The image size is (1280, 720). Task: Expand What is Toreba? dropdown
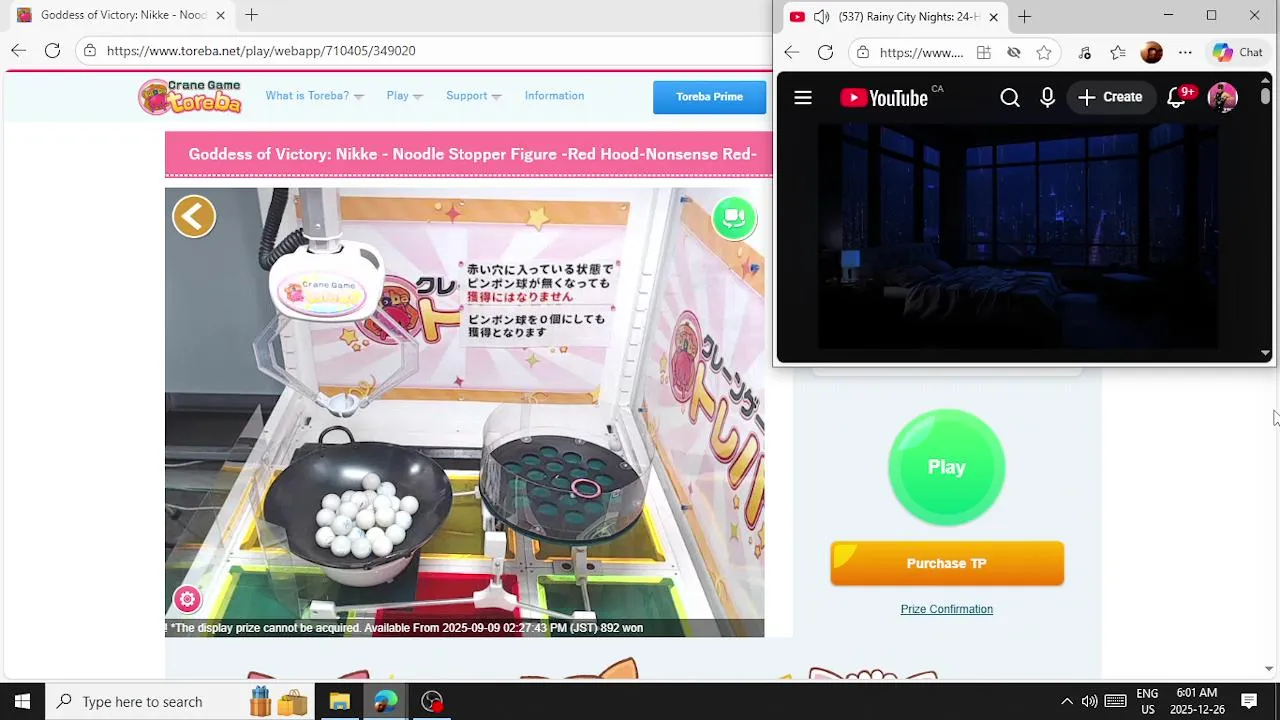[314, 96]
